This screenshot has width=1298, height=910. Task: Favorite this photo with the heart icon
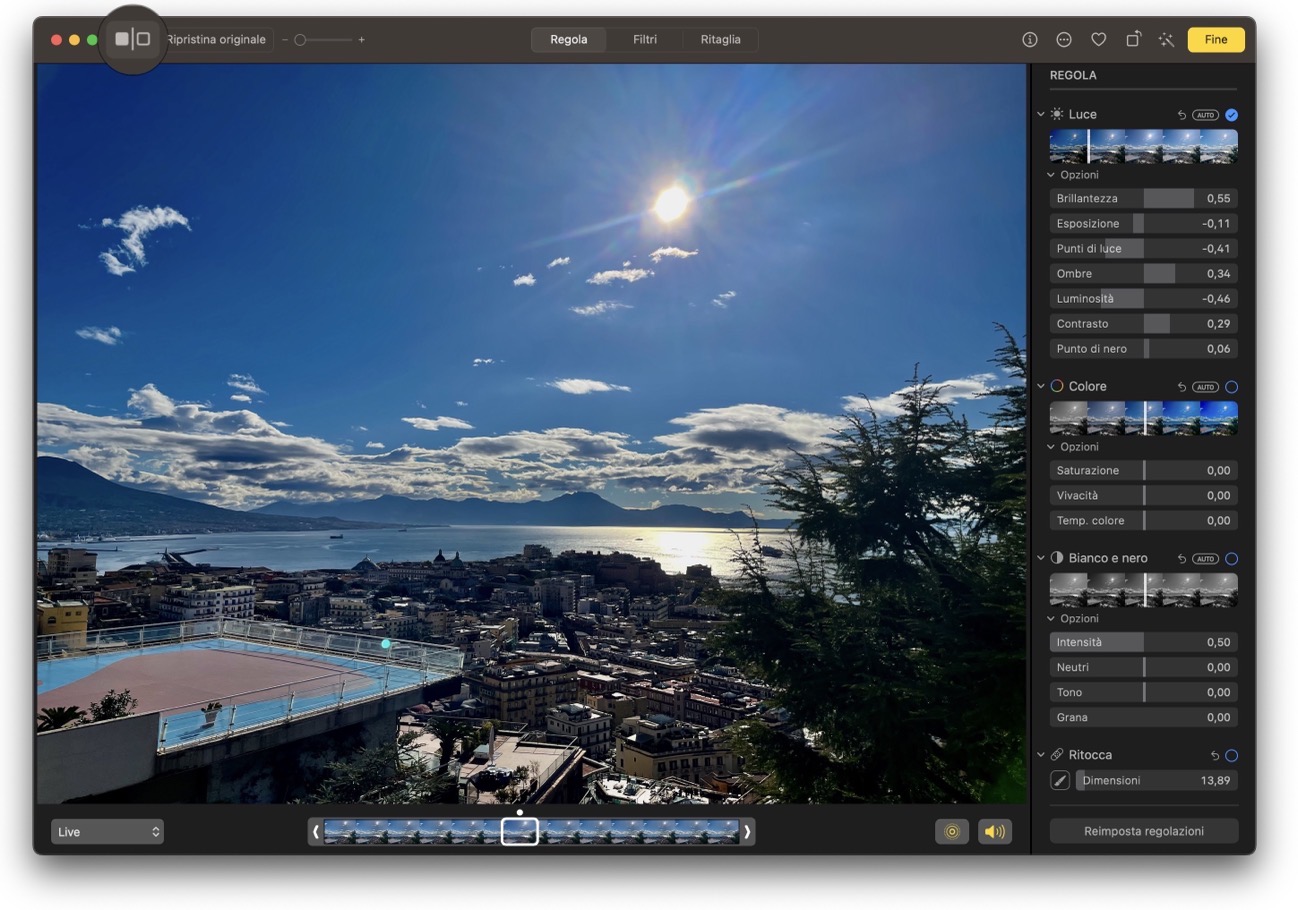[x=1098, y=39]
